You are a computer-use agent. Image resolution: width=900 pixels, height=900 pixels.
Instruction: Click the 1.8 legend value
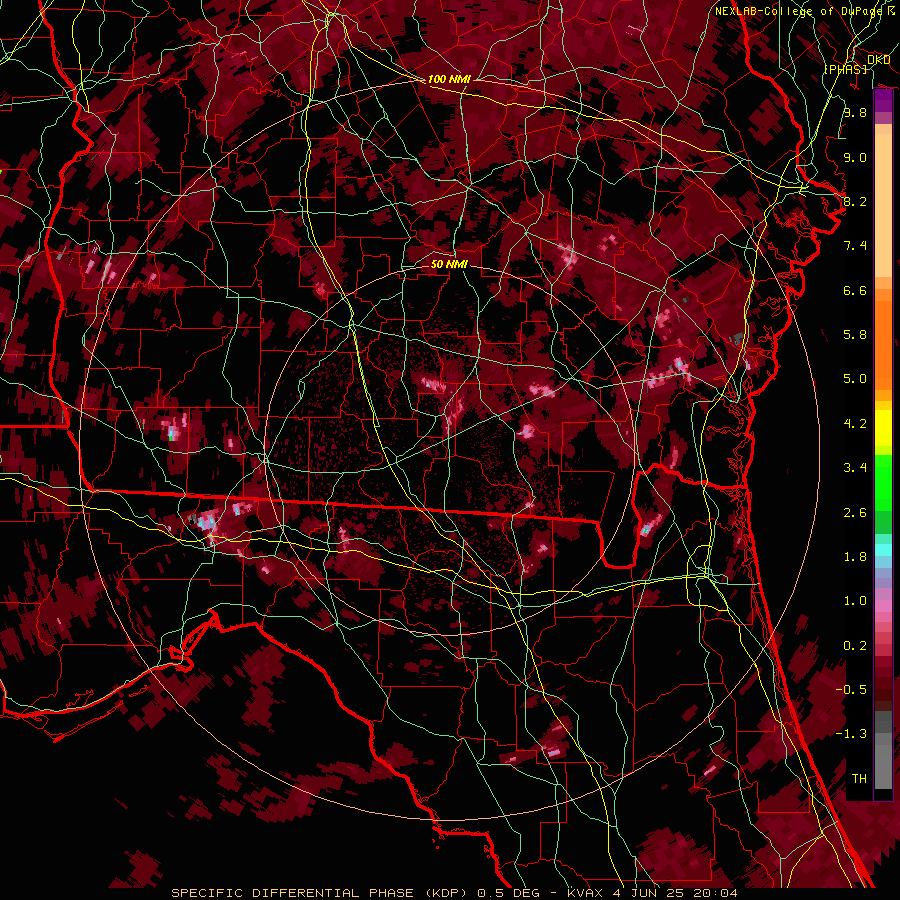point(855,557)
